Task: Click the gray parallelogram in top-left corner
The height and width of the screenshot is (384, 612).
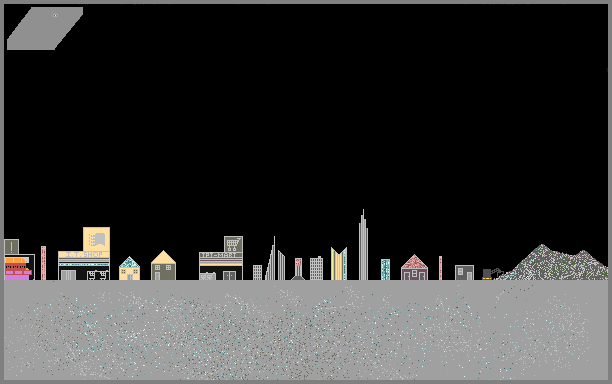Action: pos(45,28)
